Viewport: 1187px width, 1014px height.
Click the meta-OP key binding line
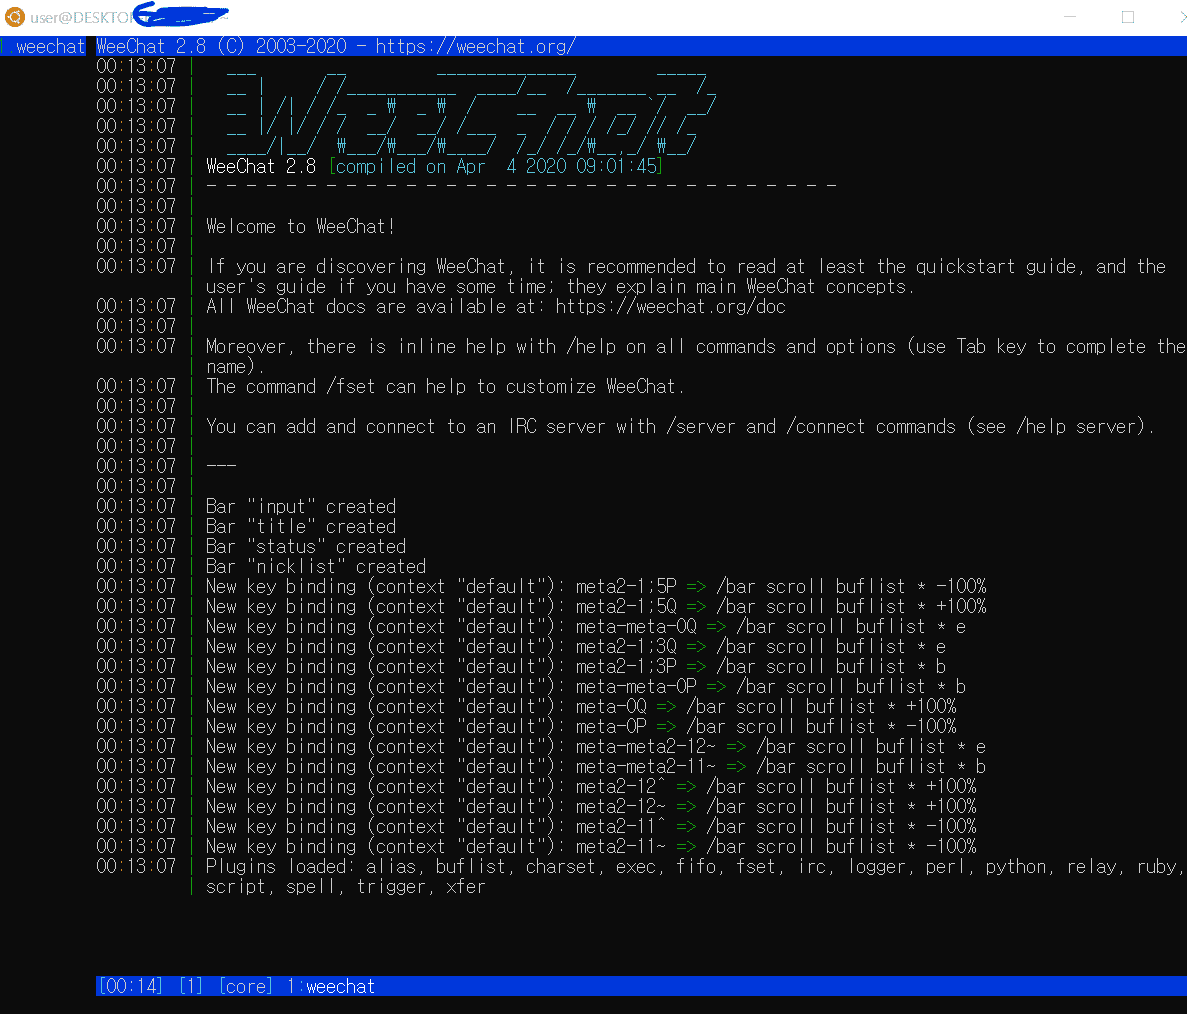click(581, 727)
